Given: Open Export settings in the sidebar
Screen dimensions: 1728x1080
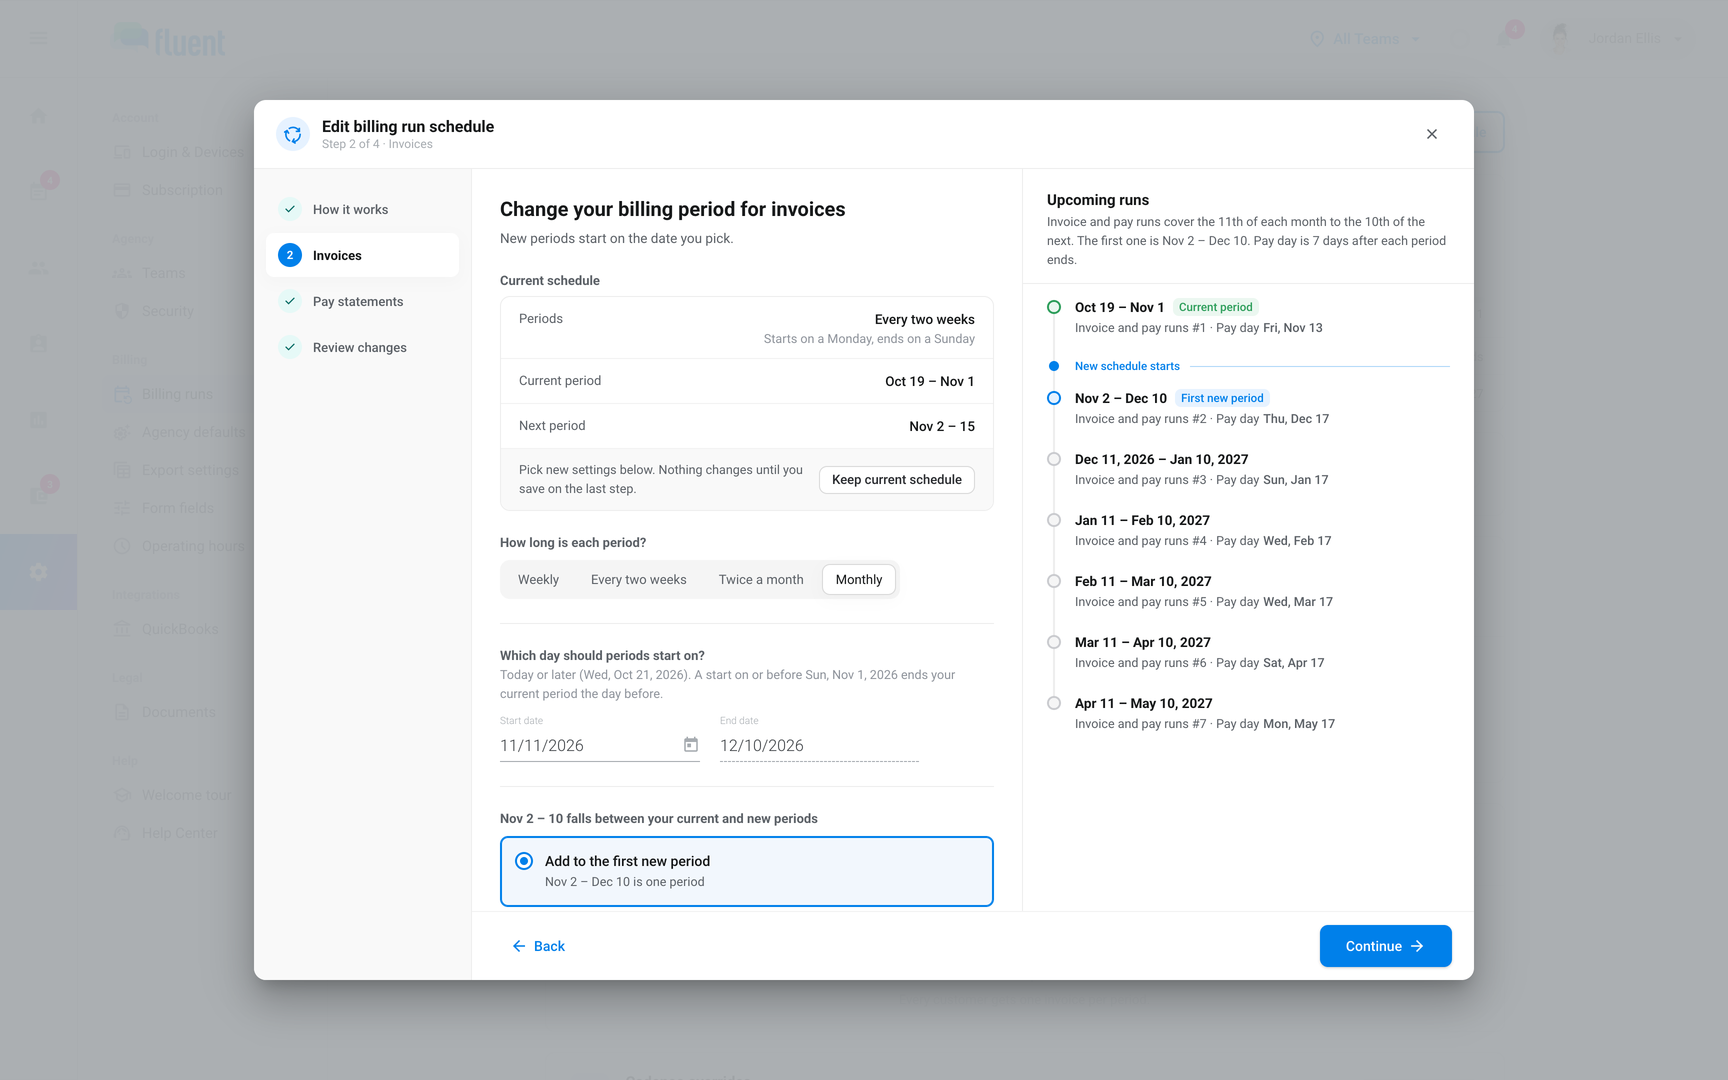Looking at the screenshot, I should [x=177, y=470].
